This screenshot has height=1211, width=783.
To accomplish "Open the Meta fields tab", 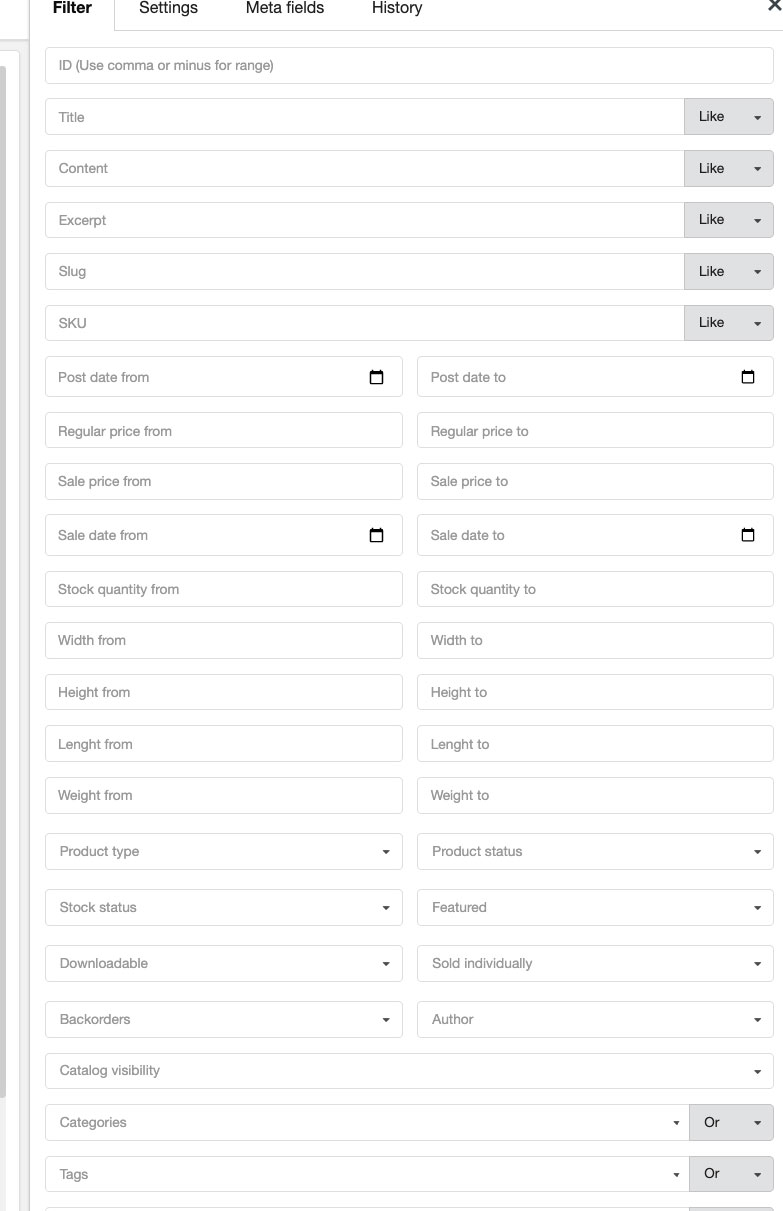I will click(283, 8).
